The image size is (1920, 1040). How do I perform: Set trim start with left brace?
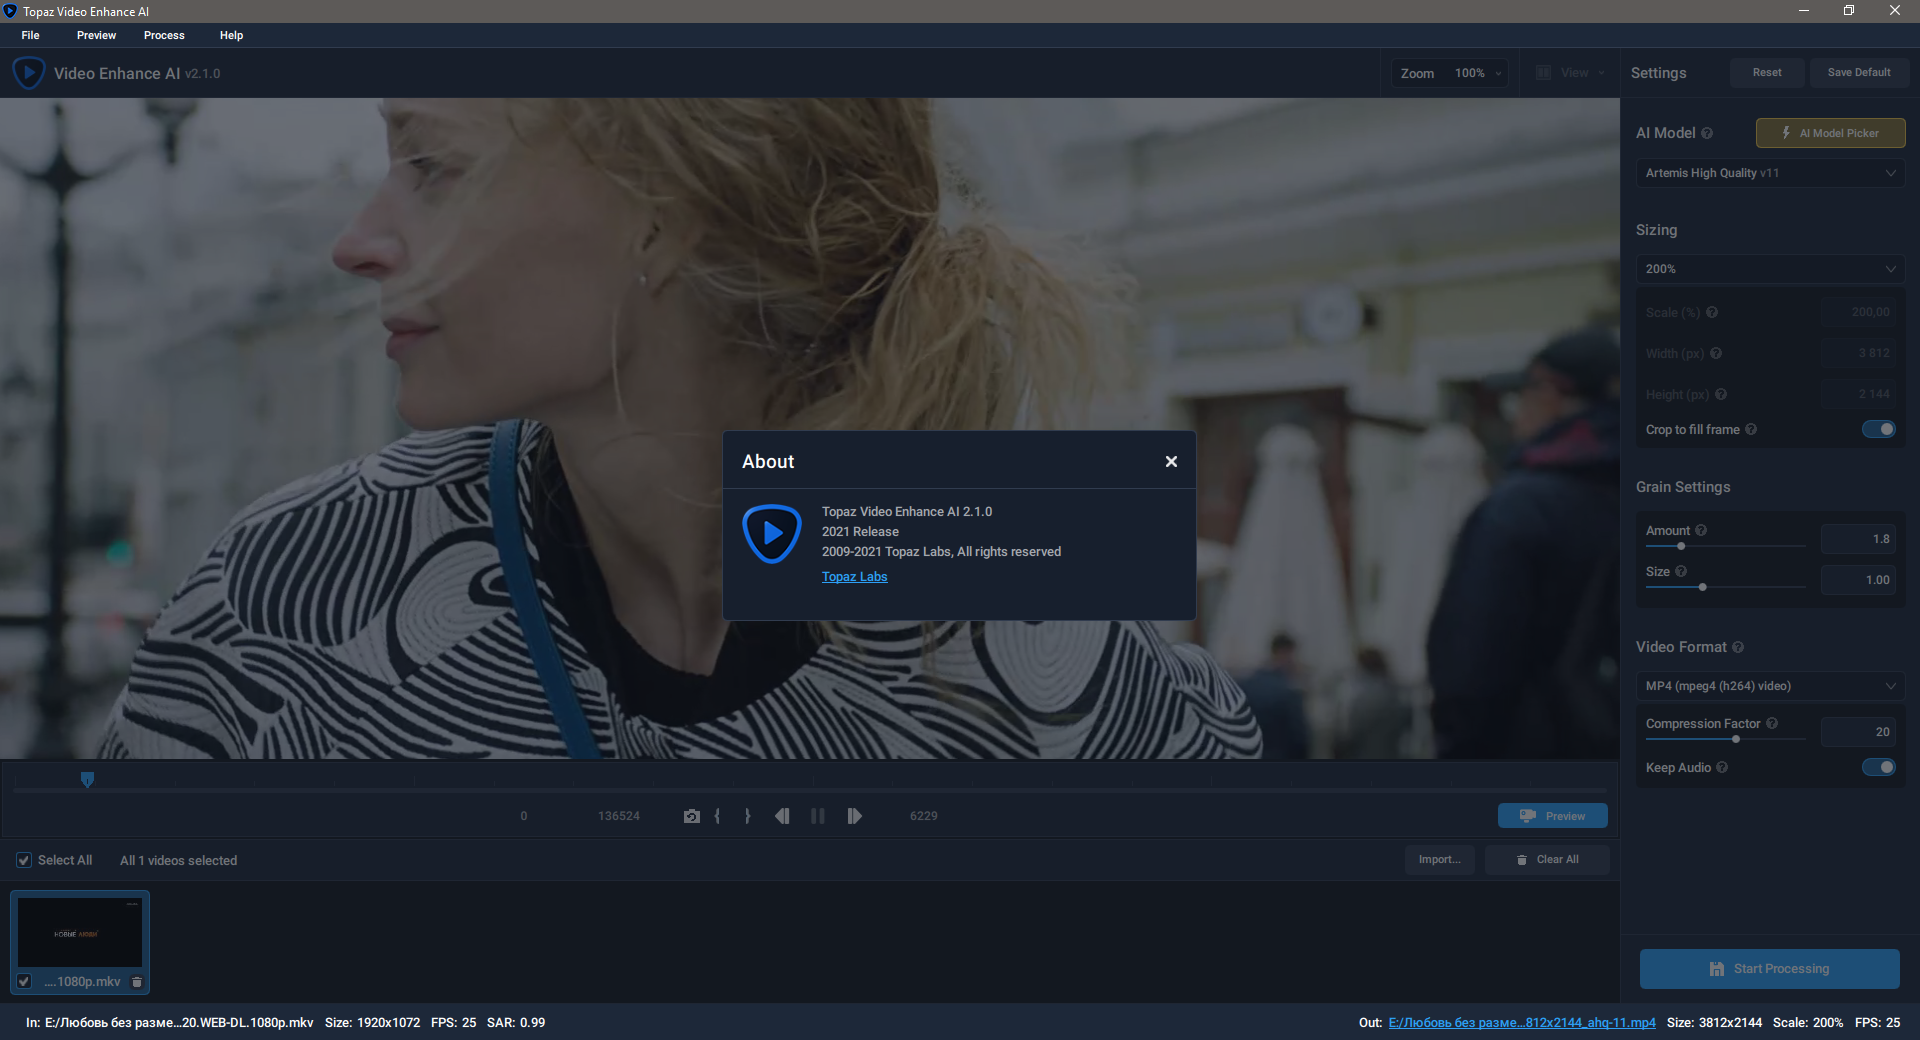click(717, 816)
